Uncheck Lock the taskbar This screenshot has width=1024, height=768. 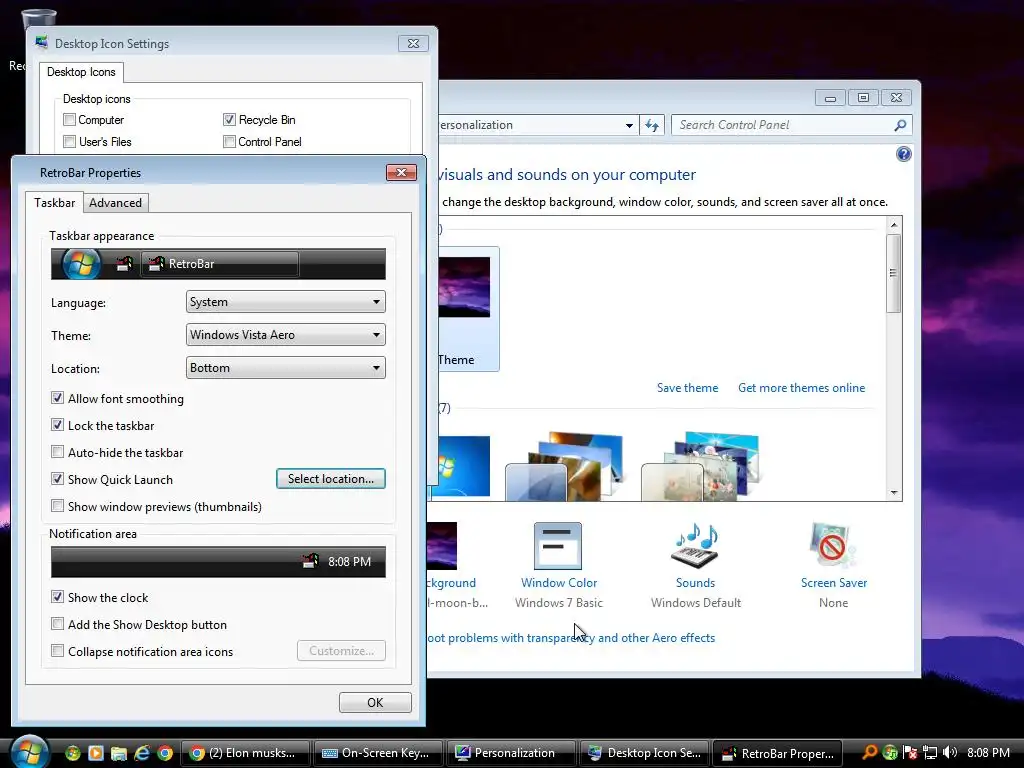[x=57, y=425]
